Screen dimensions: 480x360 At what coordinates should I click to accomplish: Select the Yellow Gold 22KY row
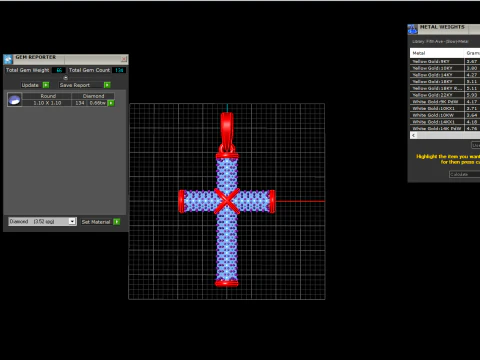[x=445, y=95]
